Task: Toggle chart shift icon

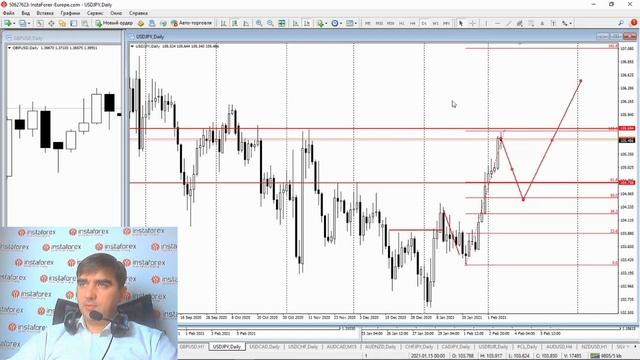Action: coord(307,23)
